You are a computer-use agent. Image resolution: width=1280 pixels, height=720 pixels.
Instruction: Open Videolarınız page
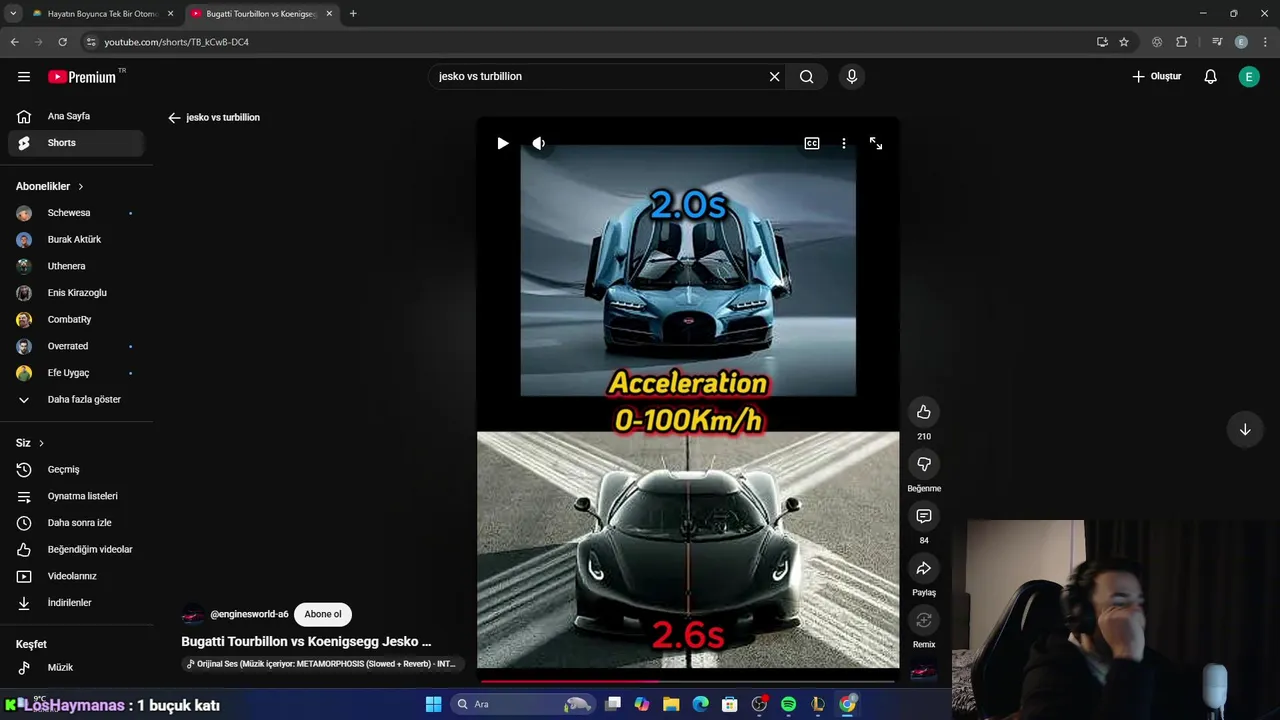click(x=77, y=576)
